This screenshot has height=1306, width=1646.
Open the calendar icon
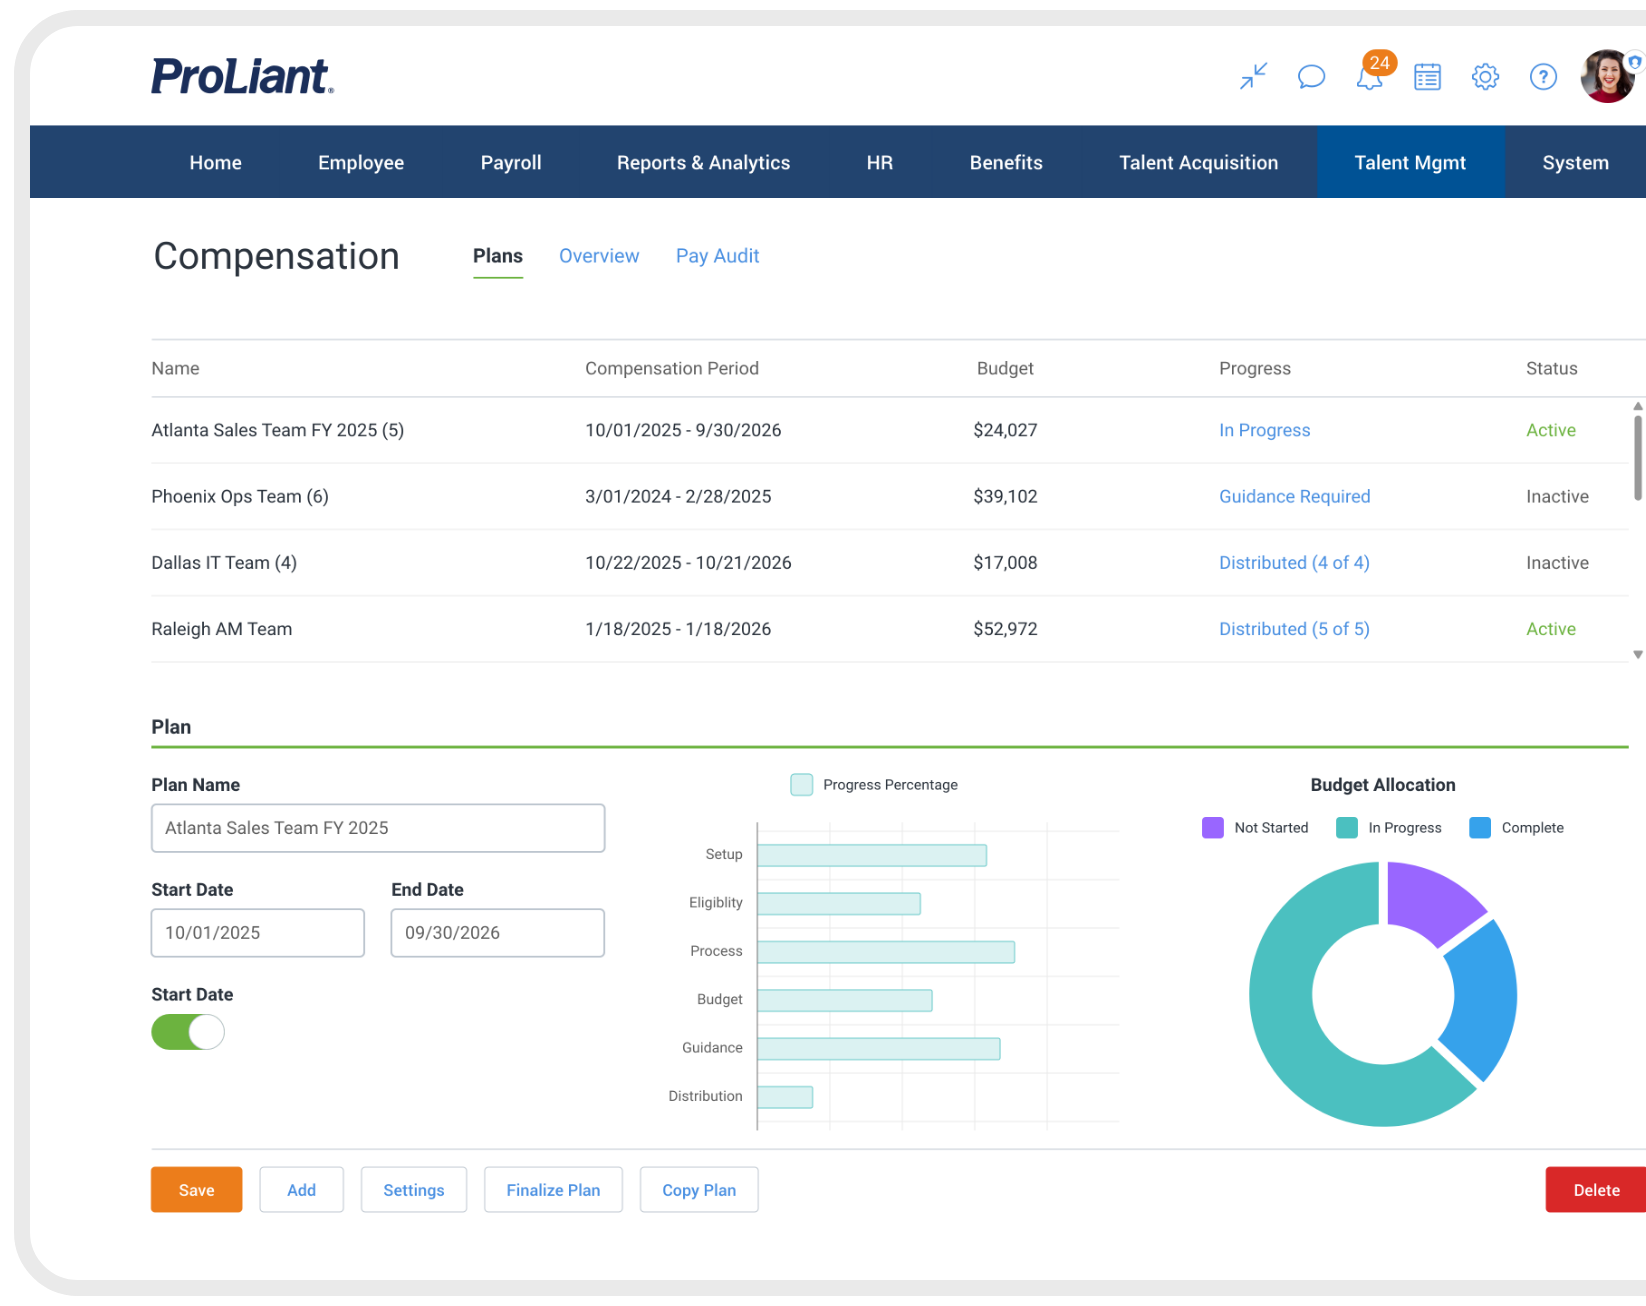(1427, 76)
